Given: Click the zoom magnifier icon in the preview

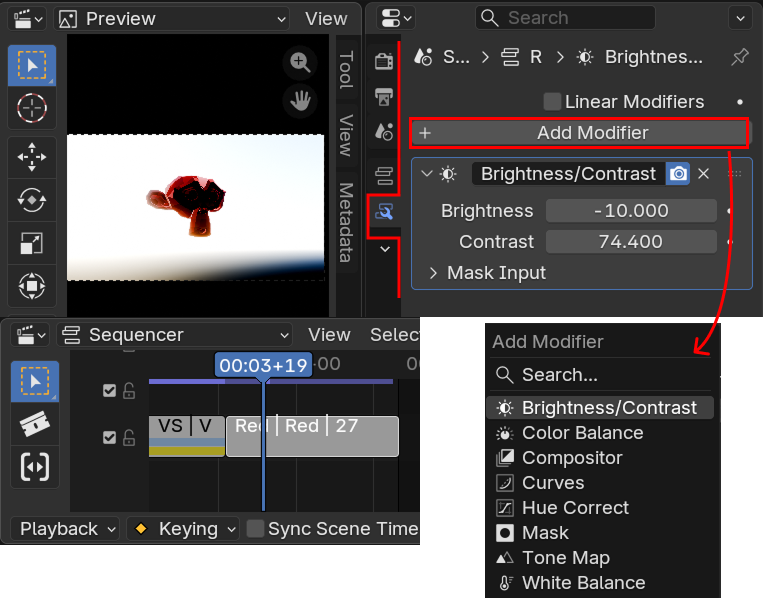Looking at the screenshot, I should click(x=299, y=62).
